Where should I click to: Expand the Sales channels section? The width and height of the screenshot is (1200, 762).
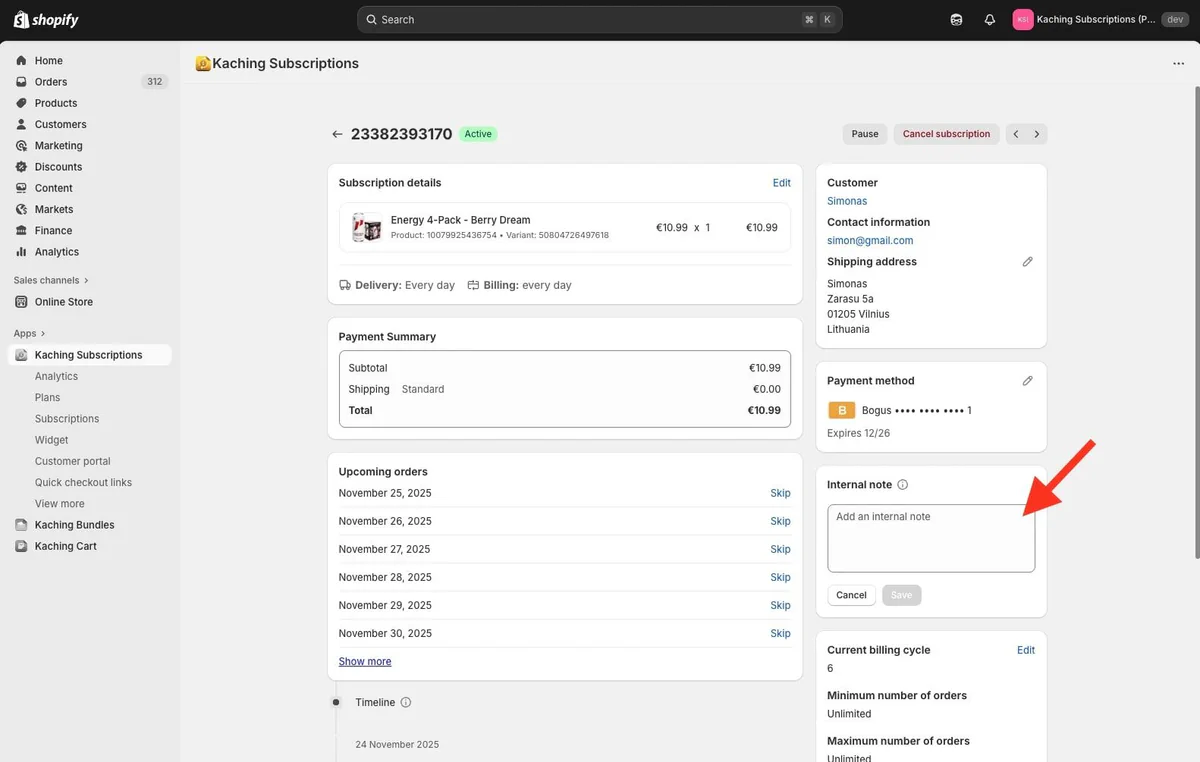pyautogui.click(x=51, y=280)
